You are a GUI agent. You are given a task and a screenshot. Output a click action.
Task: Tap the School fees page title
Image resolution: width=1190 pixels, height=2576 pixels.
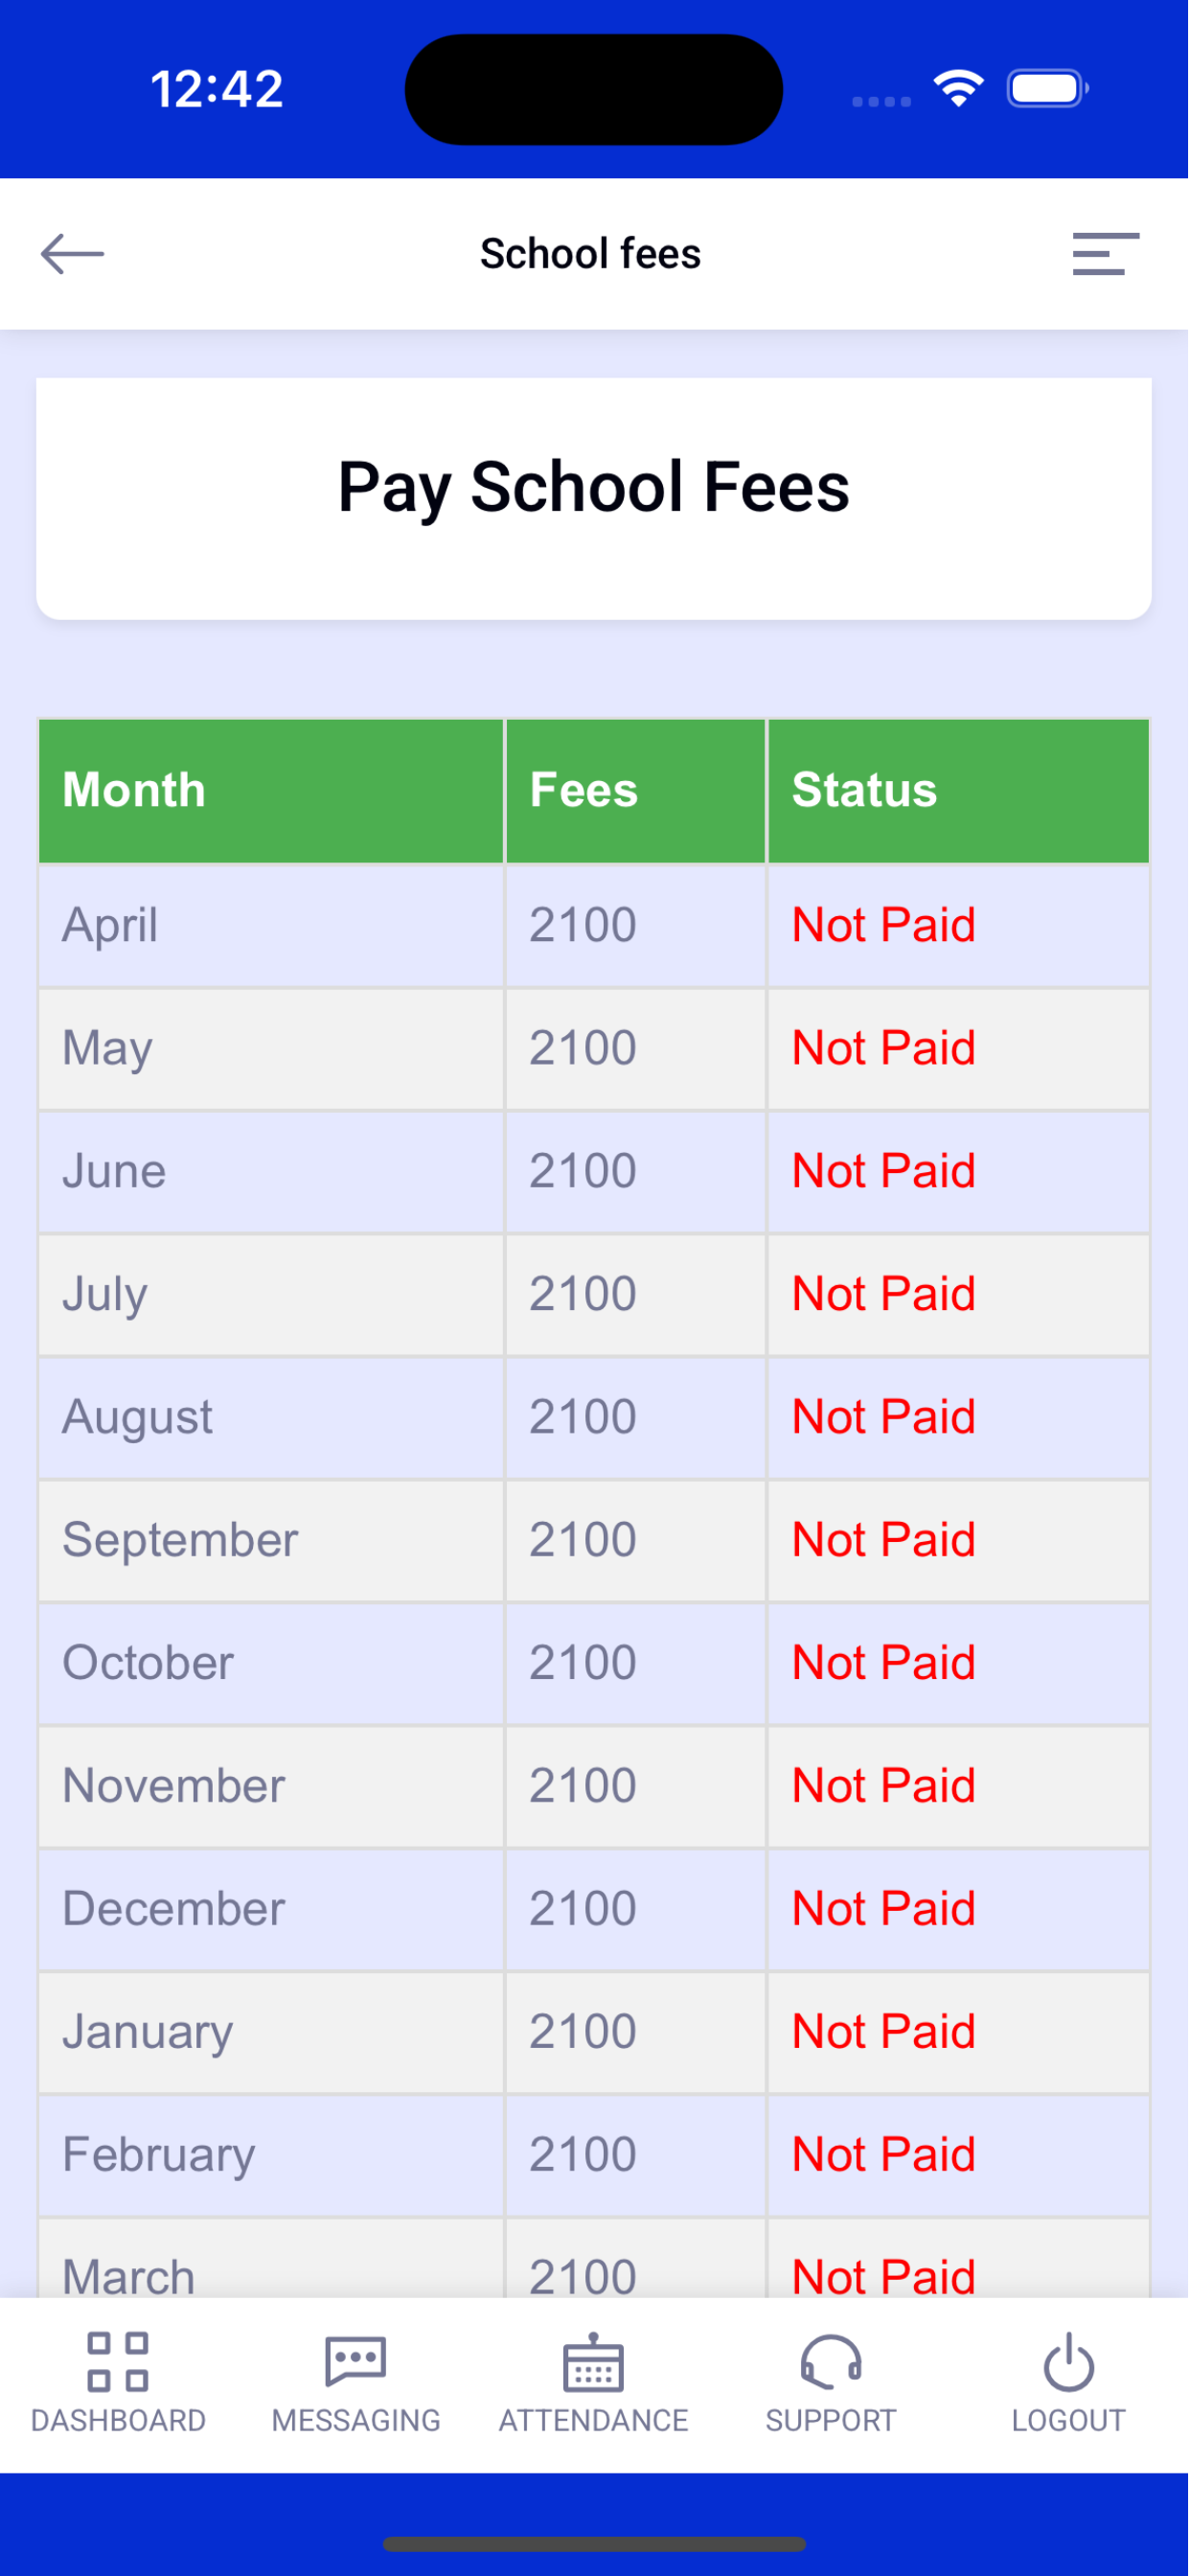pyautogui.click(x=591, y=254)
